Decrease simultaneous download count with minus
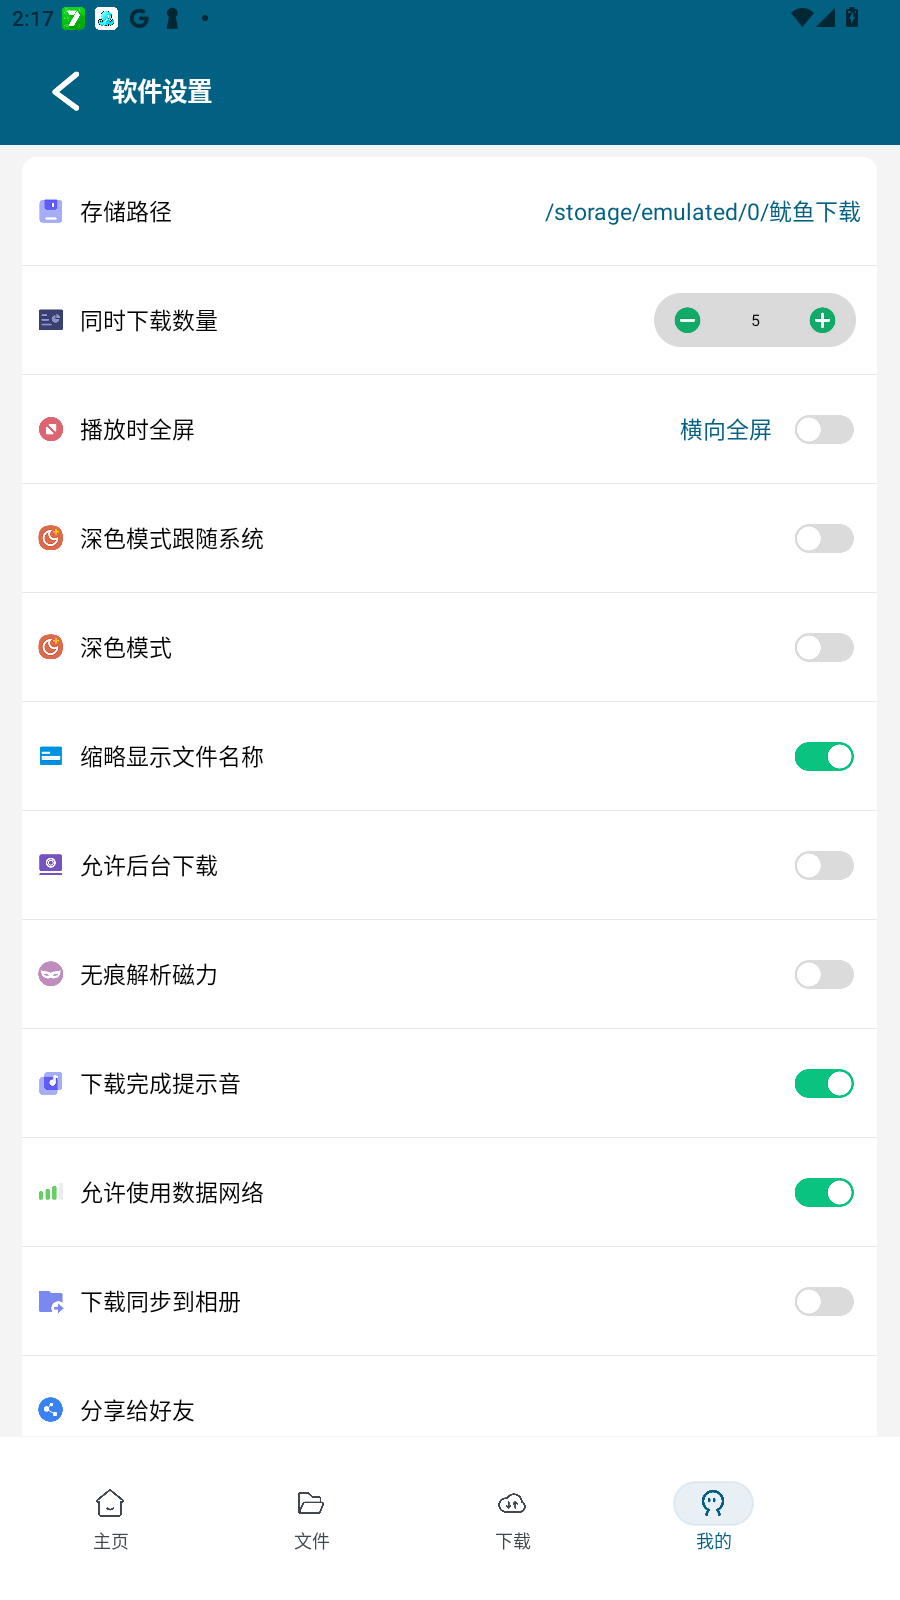 point(687,320)
